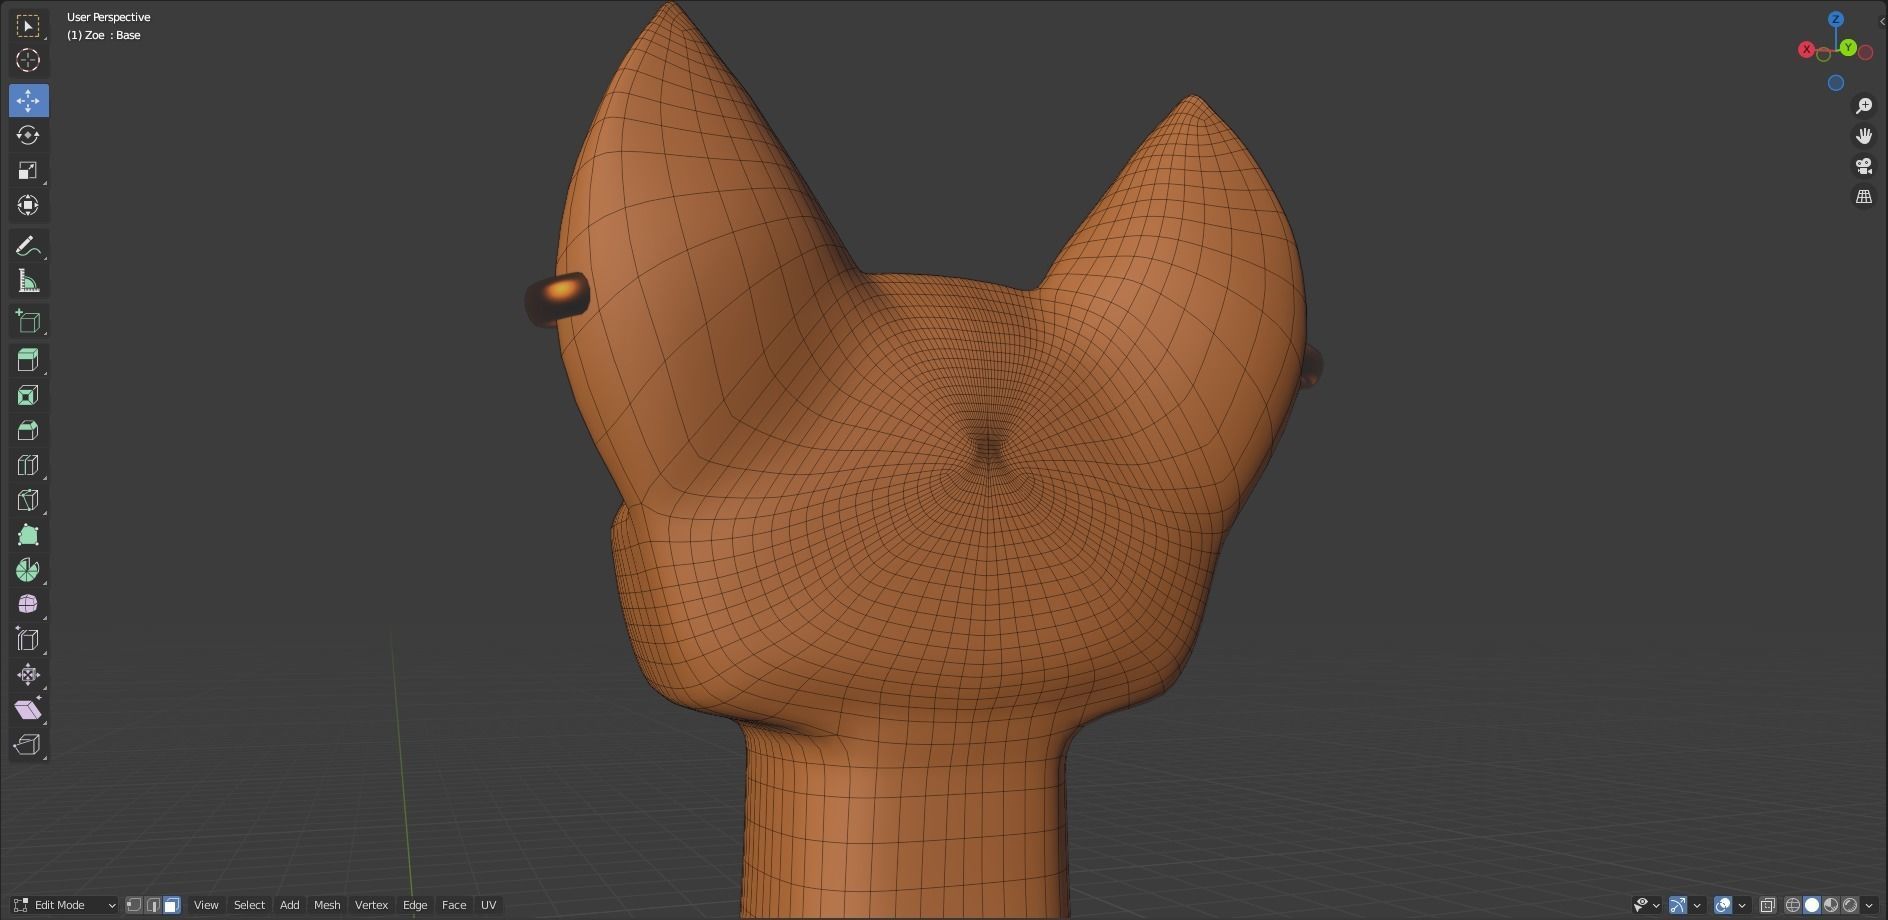Click the green Y axis on gizmo
Image resolution: width=1888 pixels, height=920 pixels.
click(1848, 47)
